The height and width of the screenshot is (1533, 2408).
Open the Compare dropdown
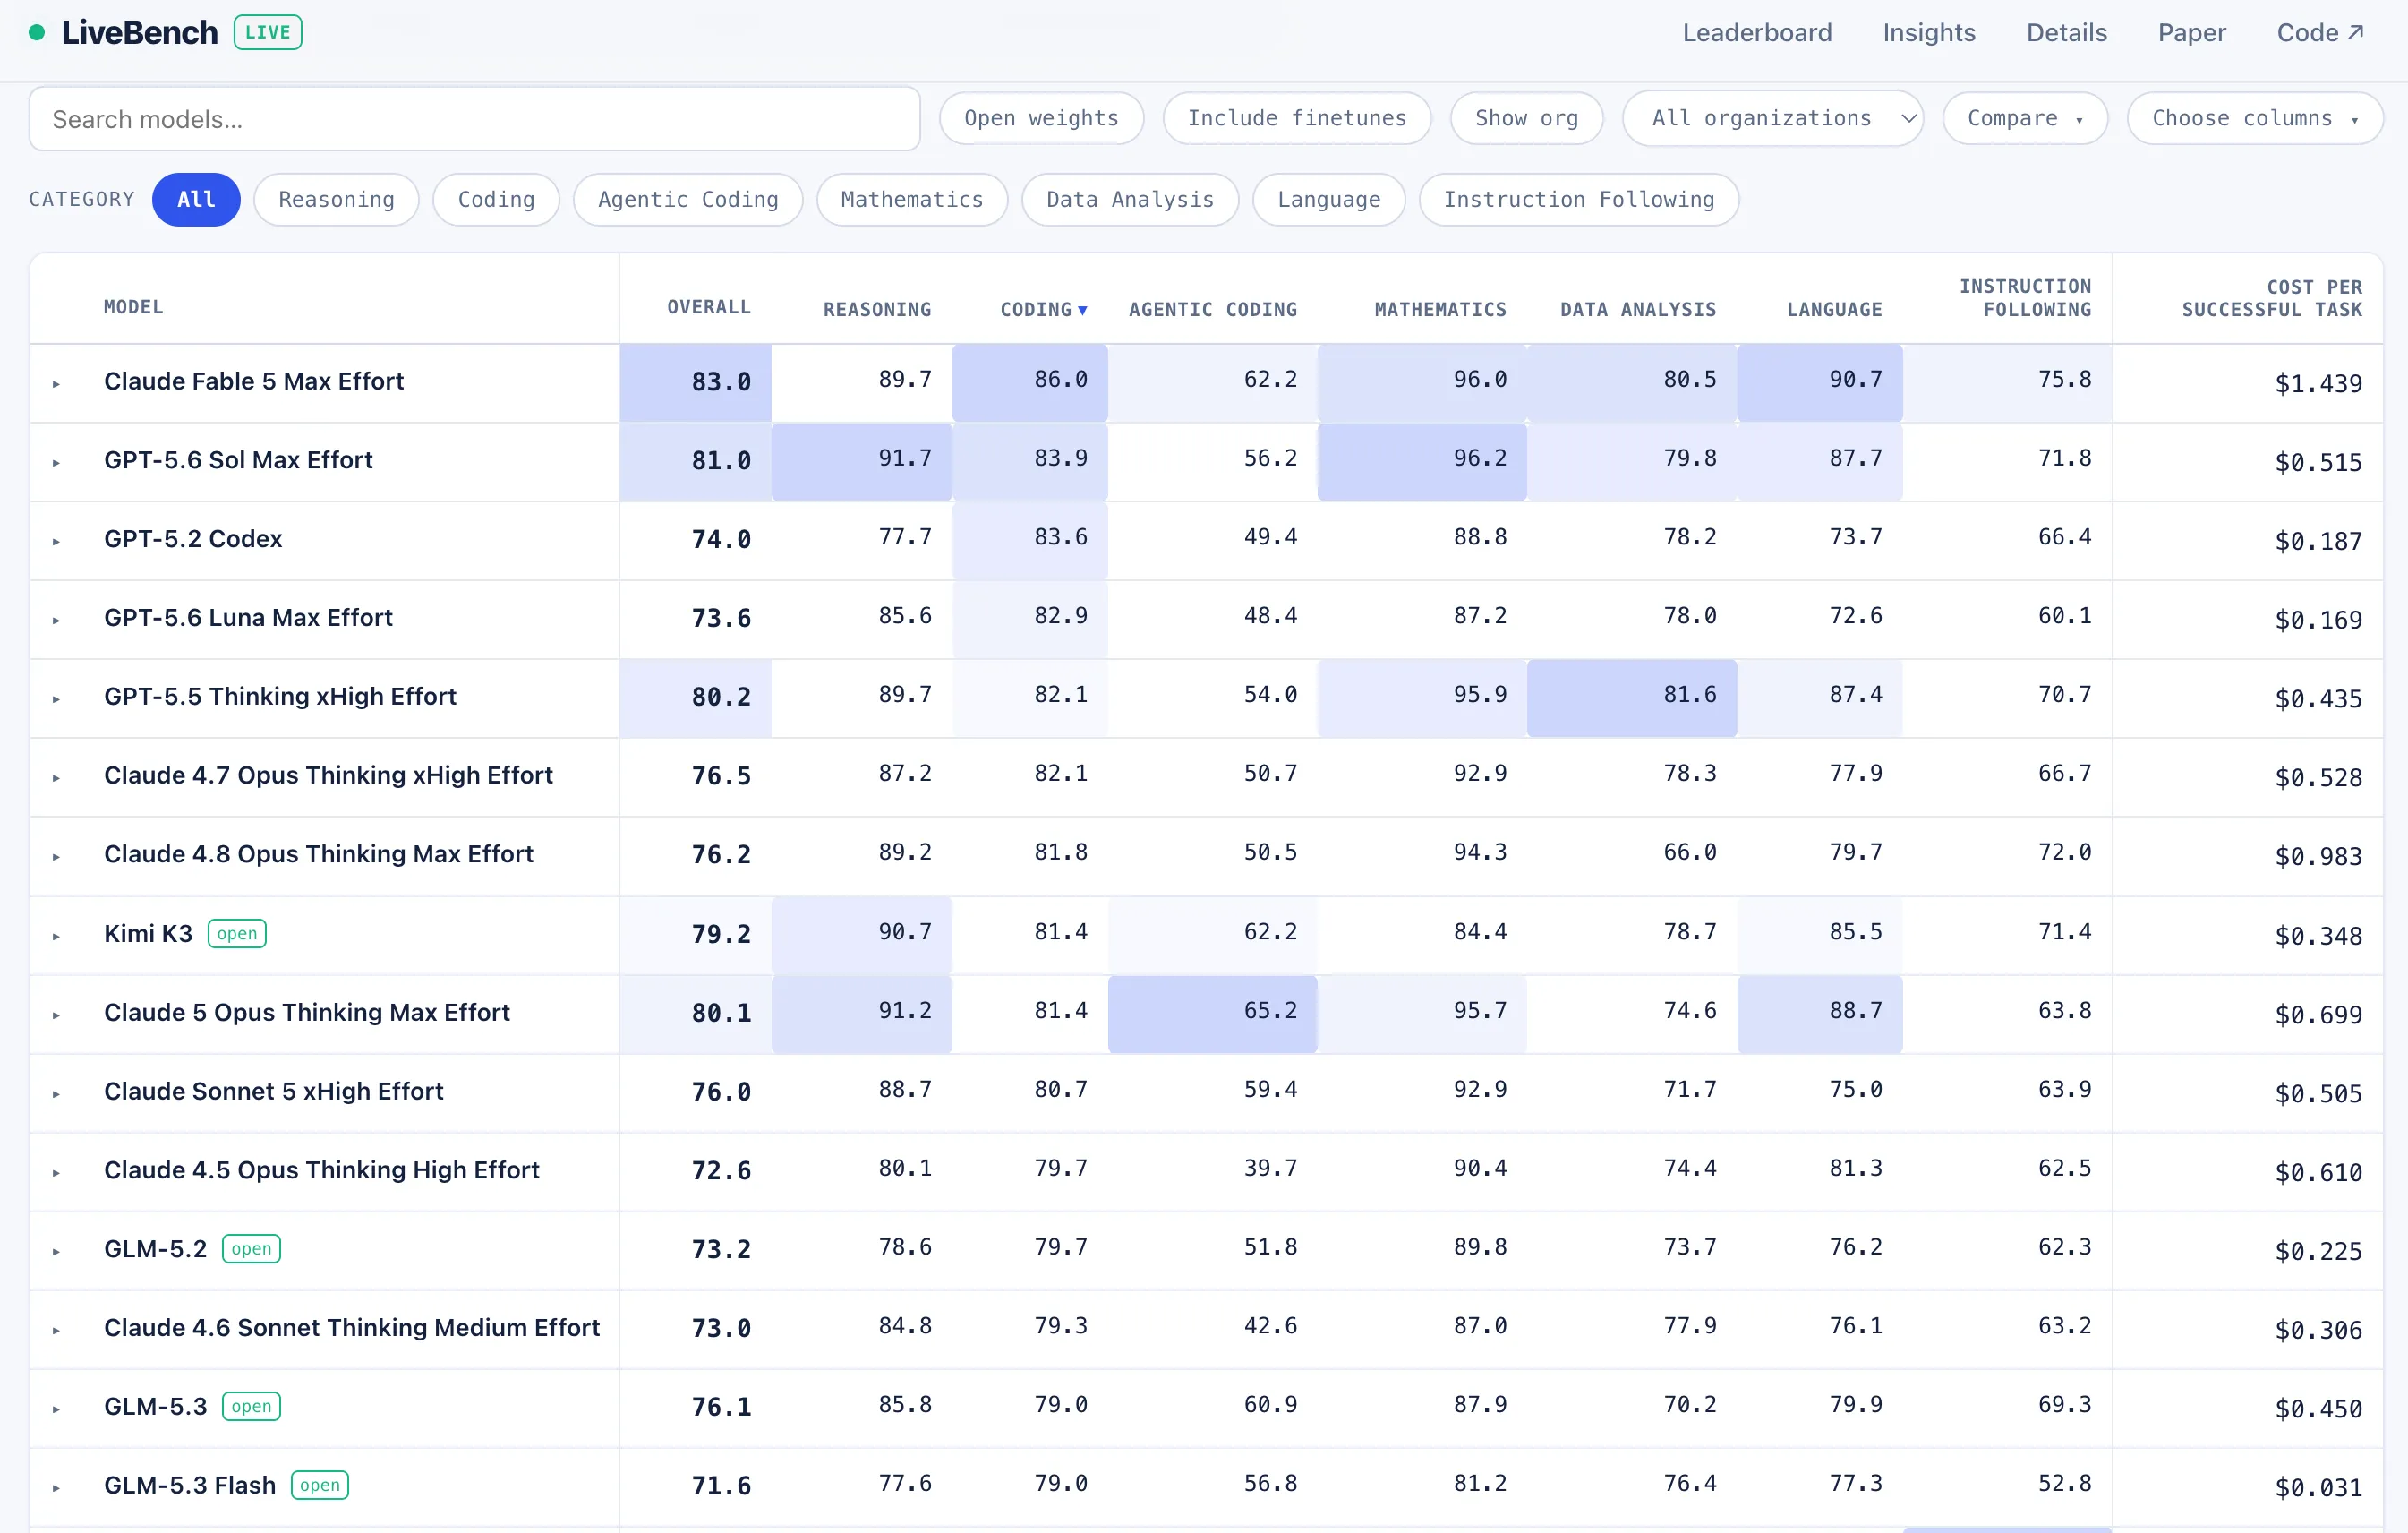coord(2025,118)
